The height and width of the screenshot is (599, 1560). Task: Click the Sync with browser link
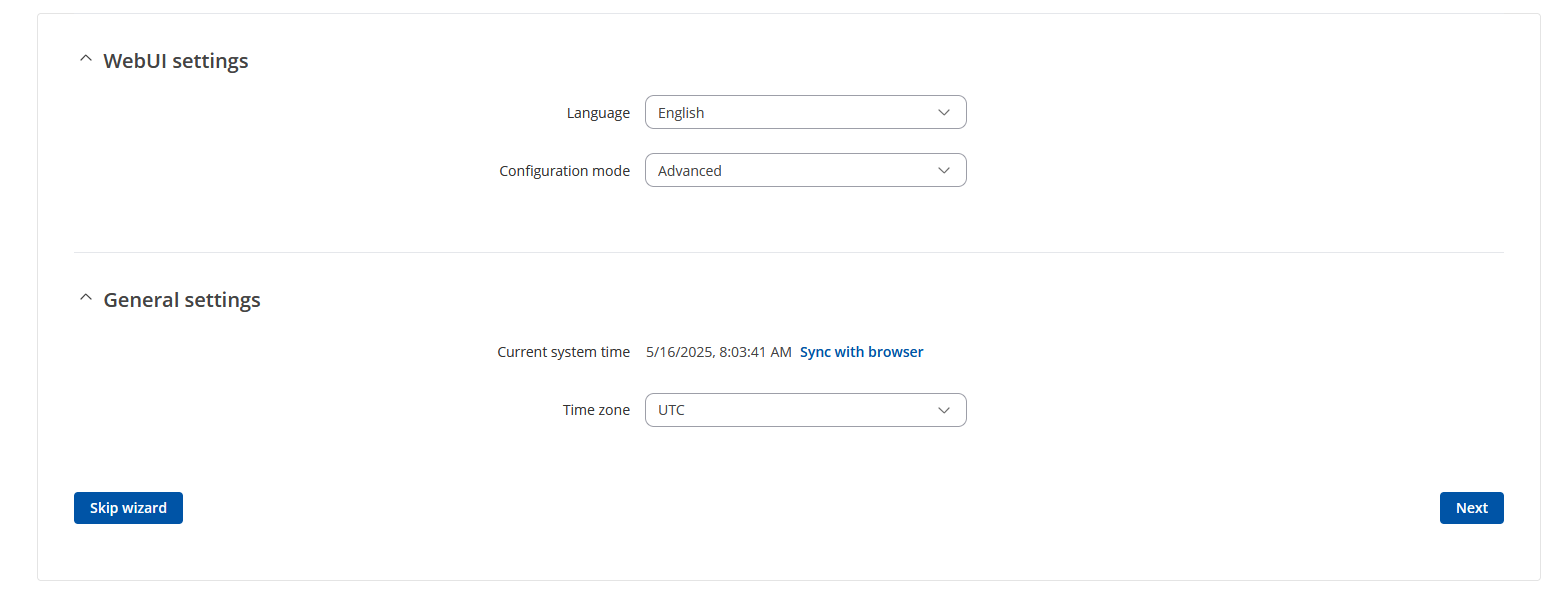pyautogui.click(x=862, y=352)
